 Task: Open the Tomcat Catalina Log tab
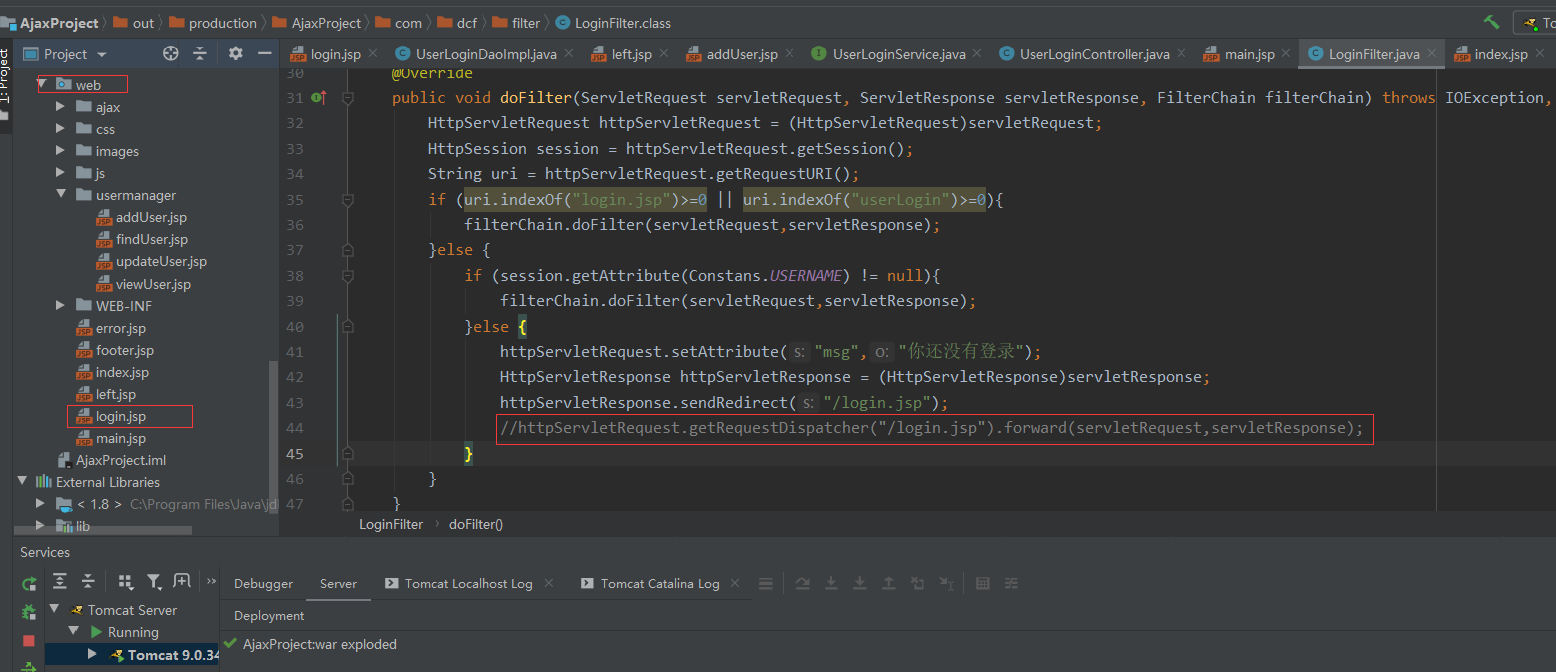coord(660,583)
